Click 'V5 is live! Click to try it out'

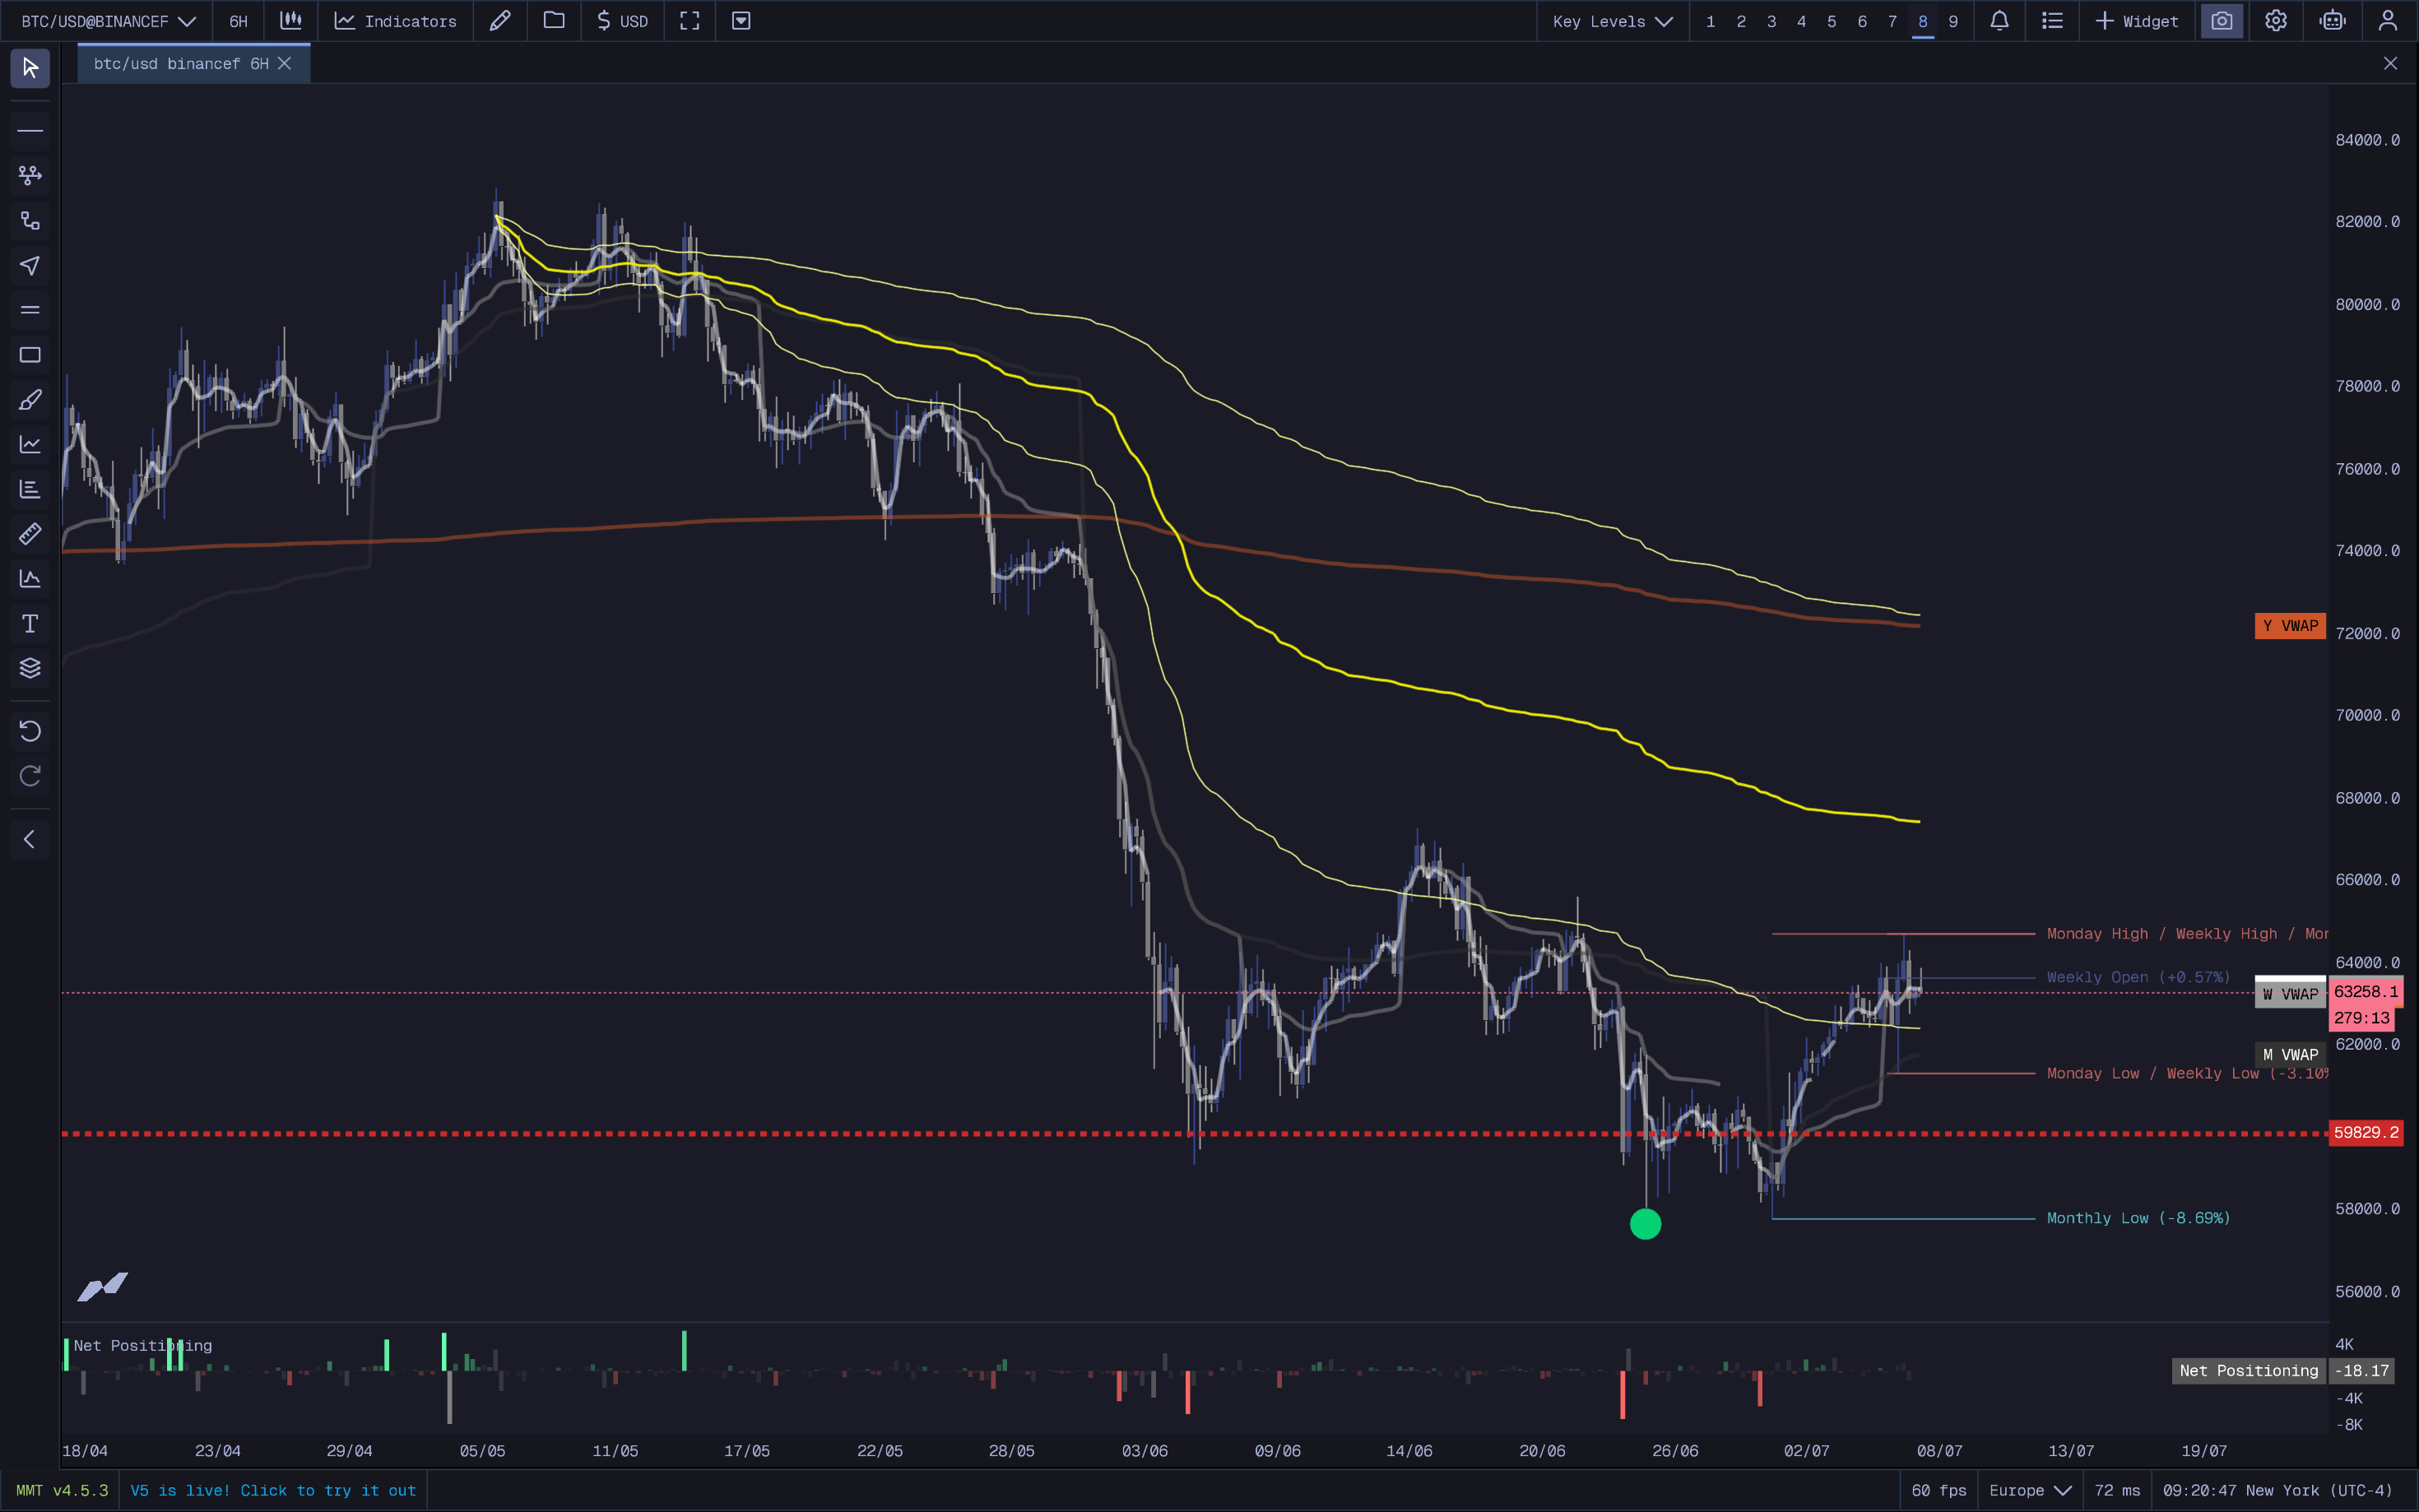(273, 1490)
